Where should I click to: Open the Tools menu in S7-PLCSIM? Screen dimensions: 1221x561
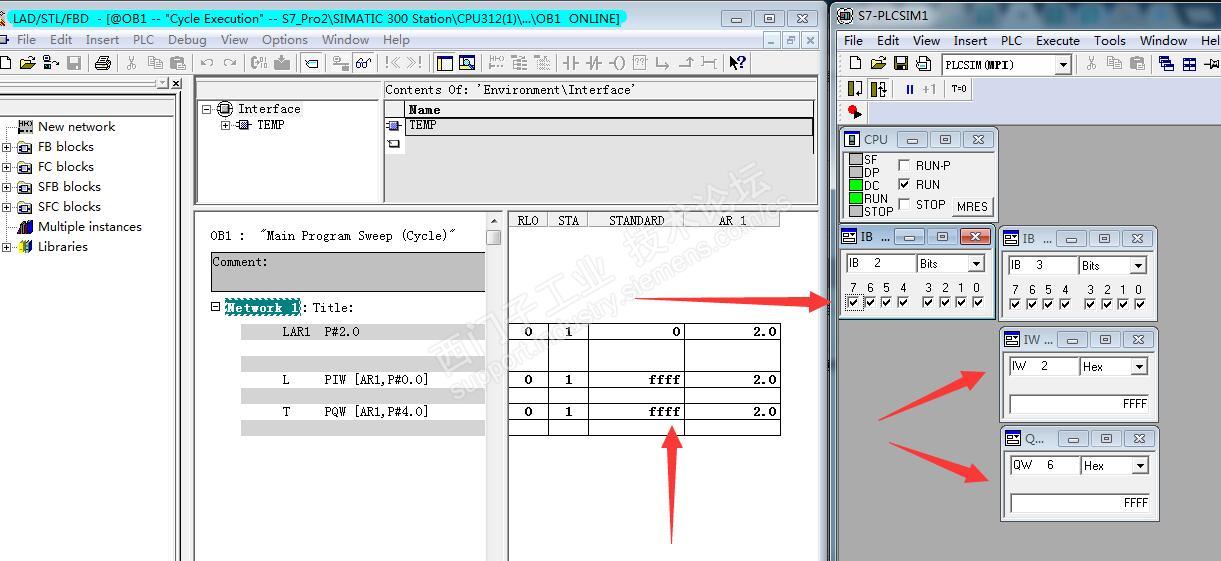[x=1110, y=41]
